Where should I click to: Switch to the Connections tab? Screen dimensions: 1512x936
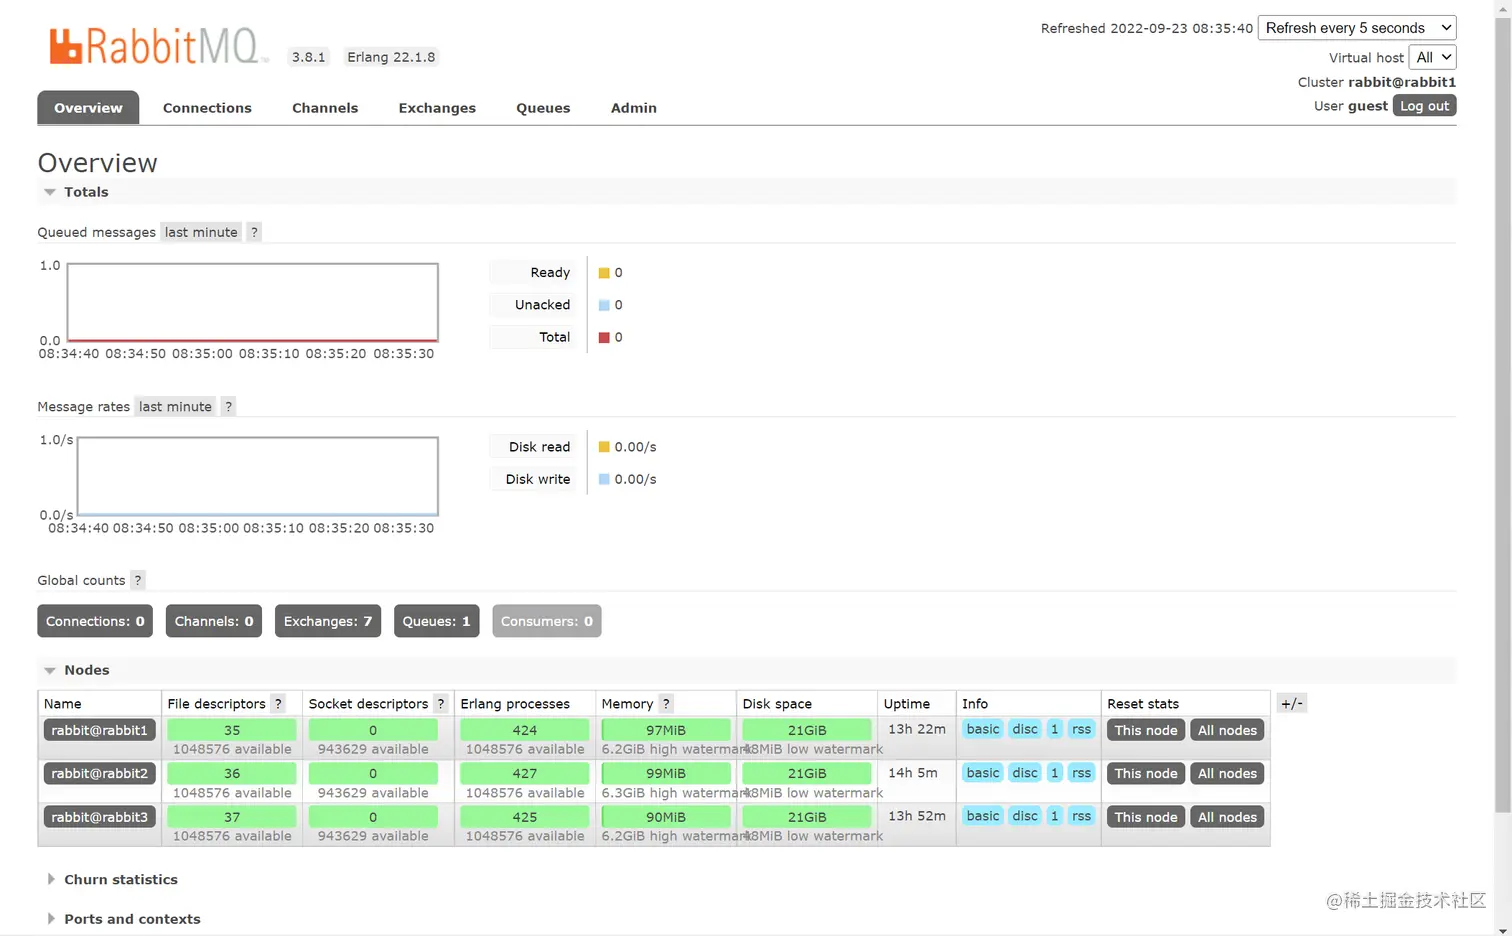(x=207, y=108)
